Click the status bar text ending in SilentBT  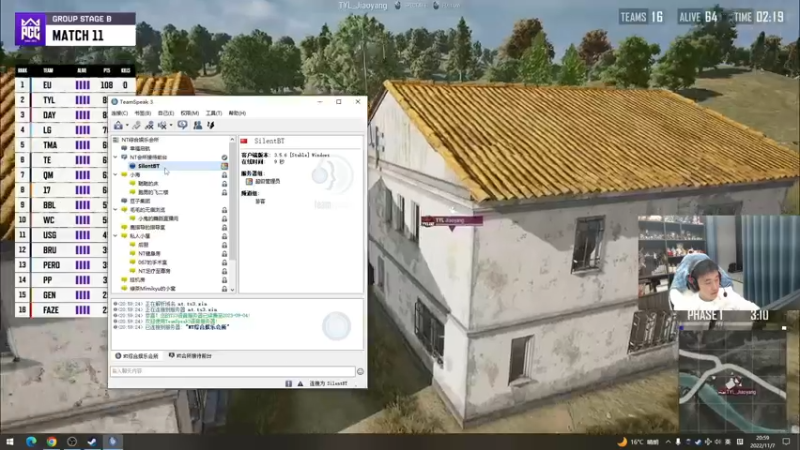[329, 383]
